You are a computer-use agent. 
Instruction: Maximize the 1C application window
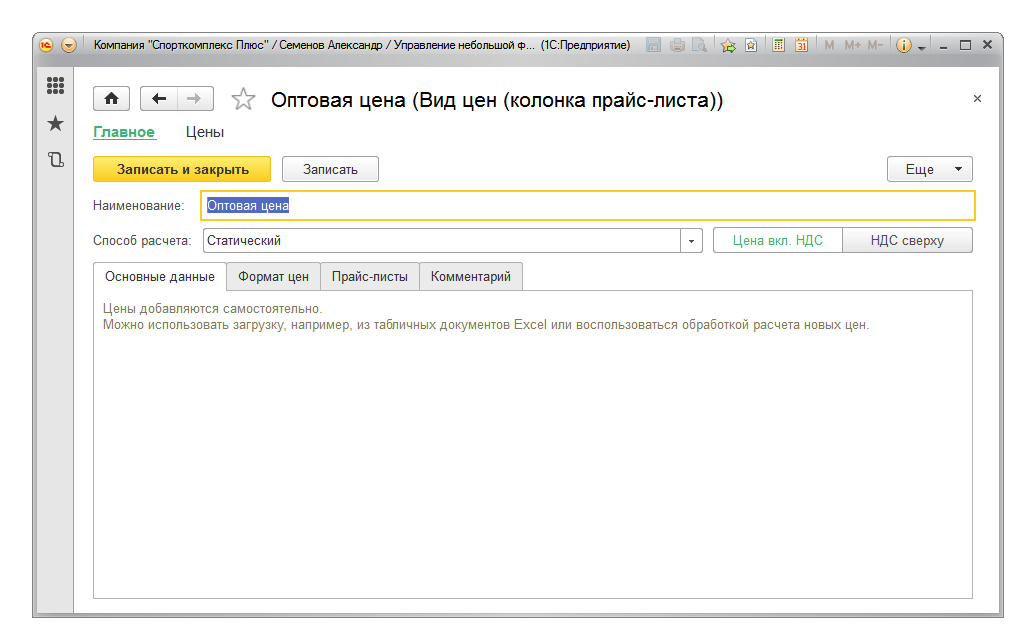point(965,45)
